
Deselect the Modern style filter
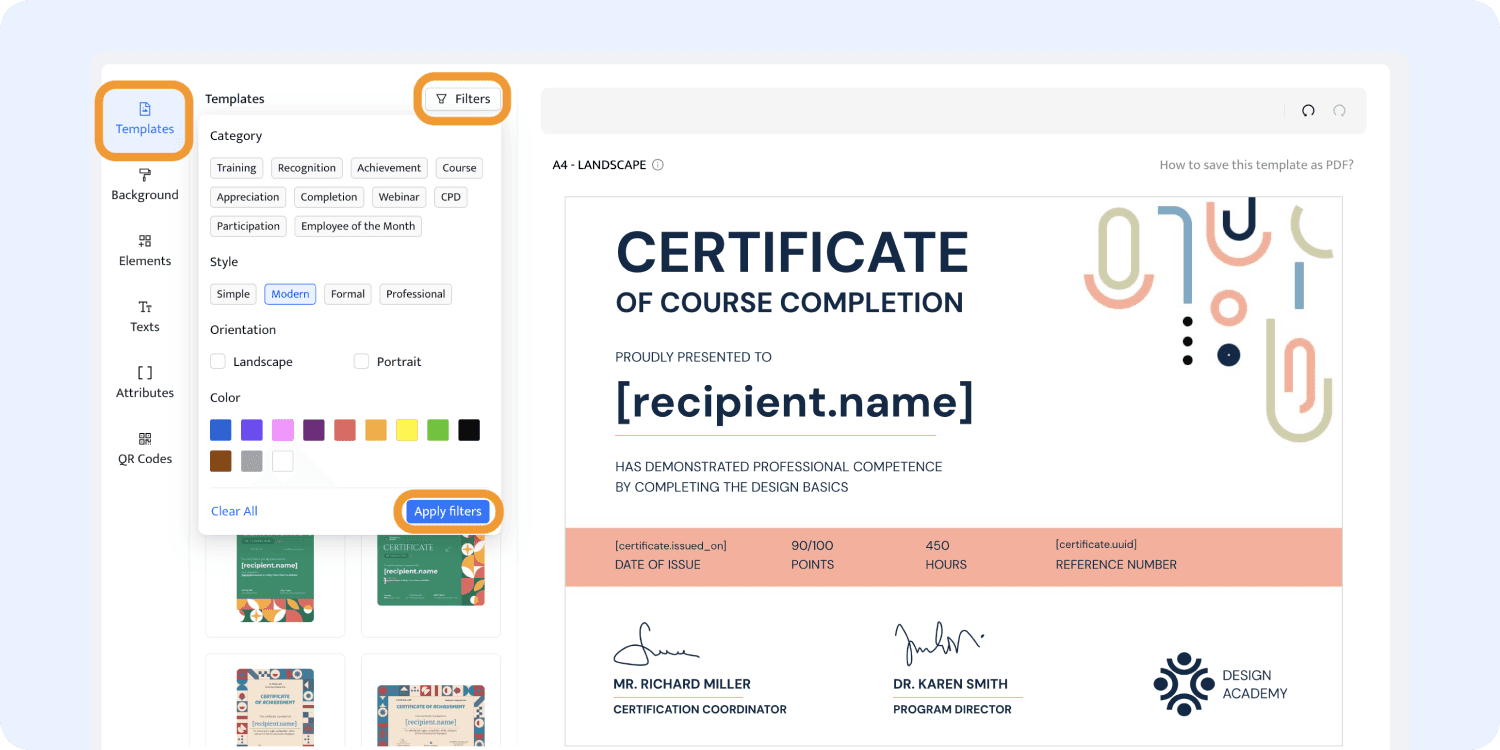pyautogui.click(x=290, y=294)
